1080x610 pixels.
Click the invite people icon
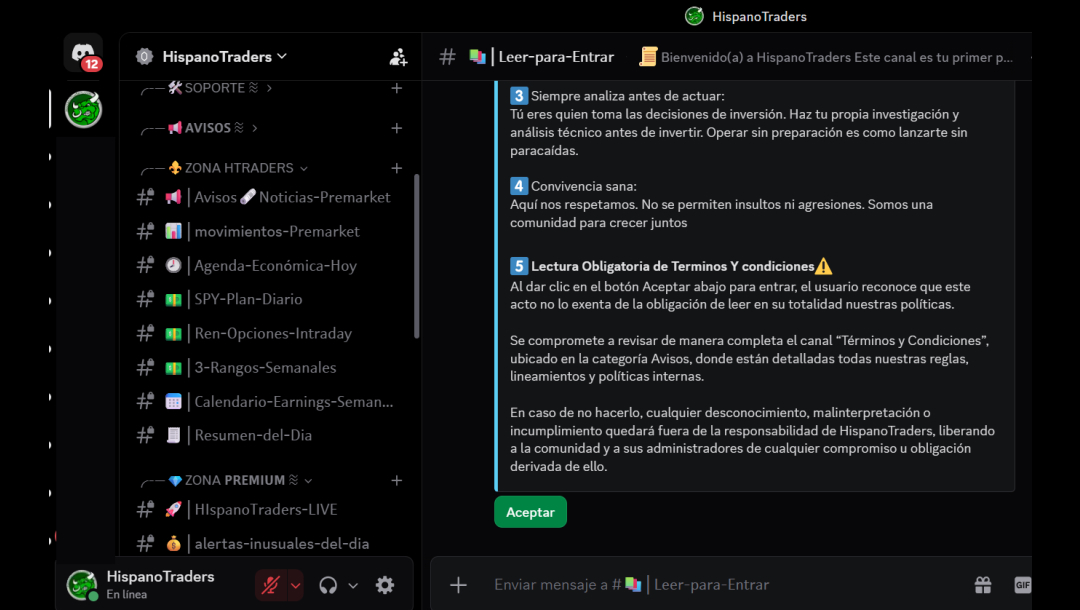click(x=398, y=57)
